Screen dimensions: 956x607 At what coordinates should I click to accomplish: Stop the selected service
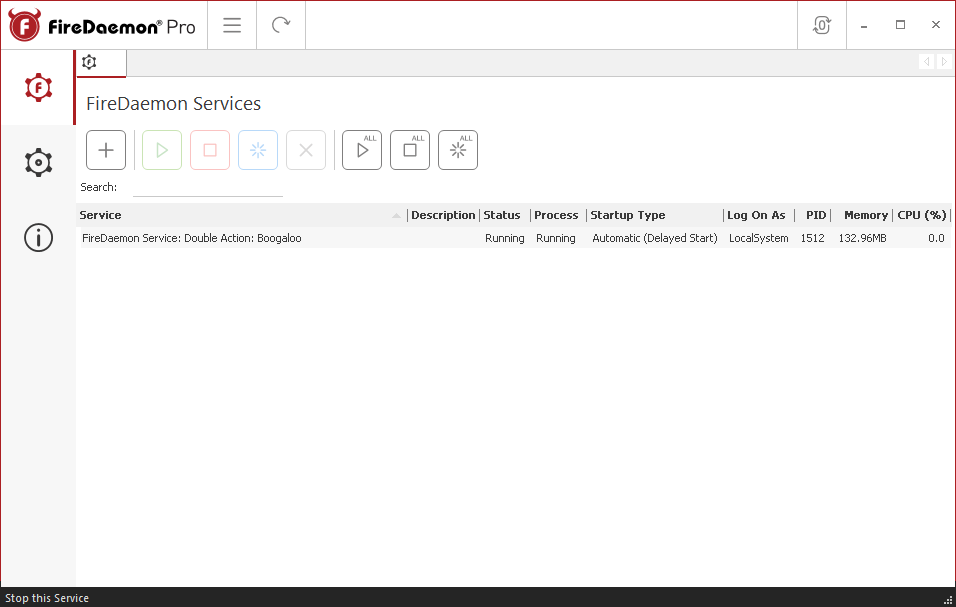tap(210, 150)
